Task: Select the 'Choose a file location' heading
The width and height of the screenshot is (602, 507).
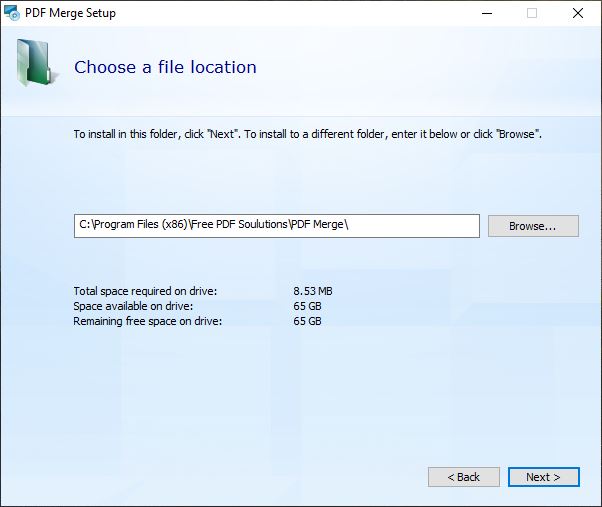Action: 165,67
